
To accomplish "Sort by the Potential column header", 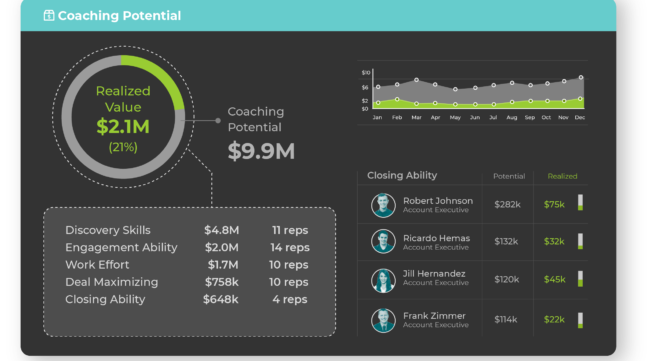I will point(509,176).
